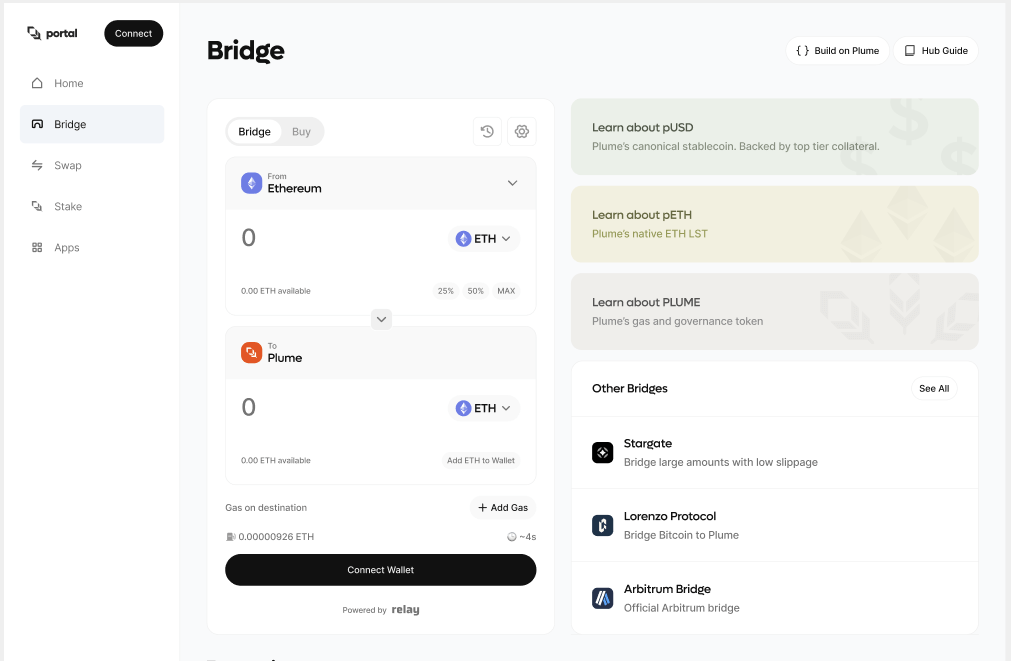This screenshot has height=661, width=1011.
Task: Click the Lorenzo Protocol icon
Action: click(x=602, y=525)
